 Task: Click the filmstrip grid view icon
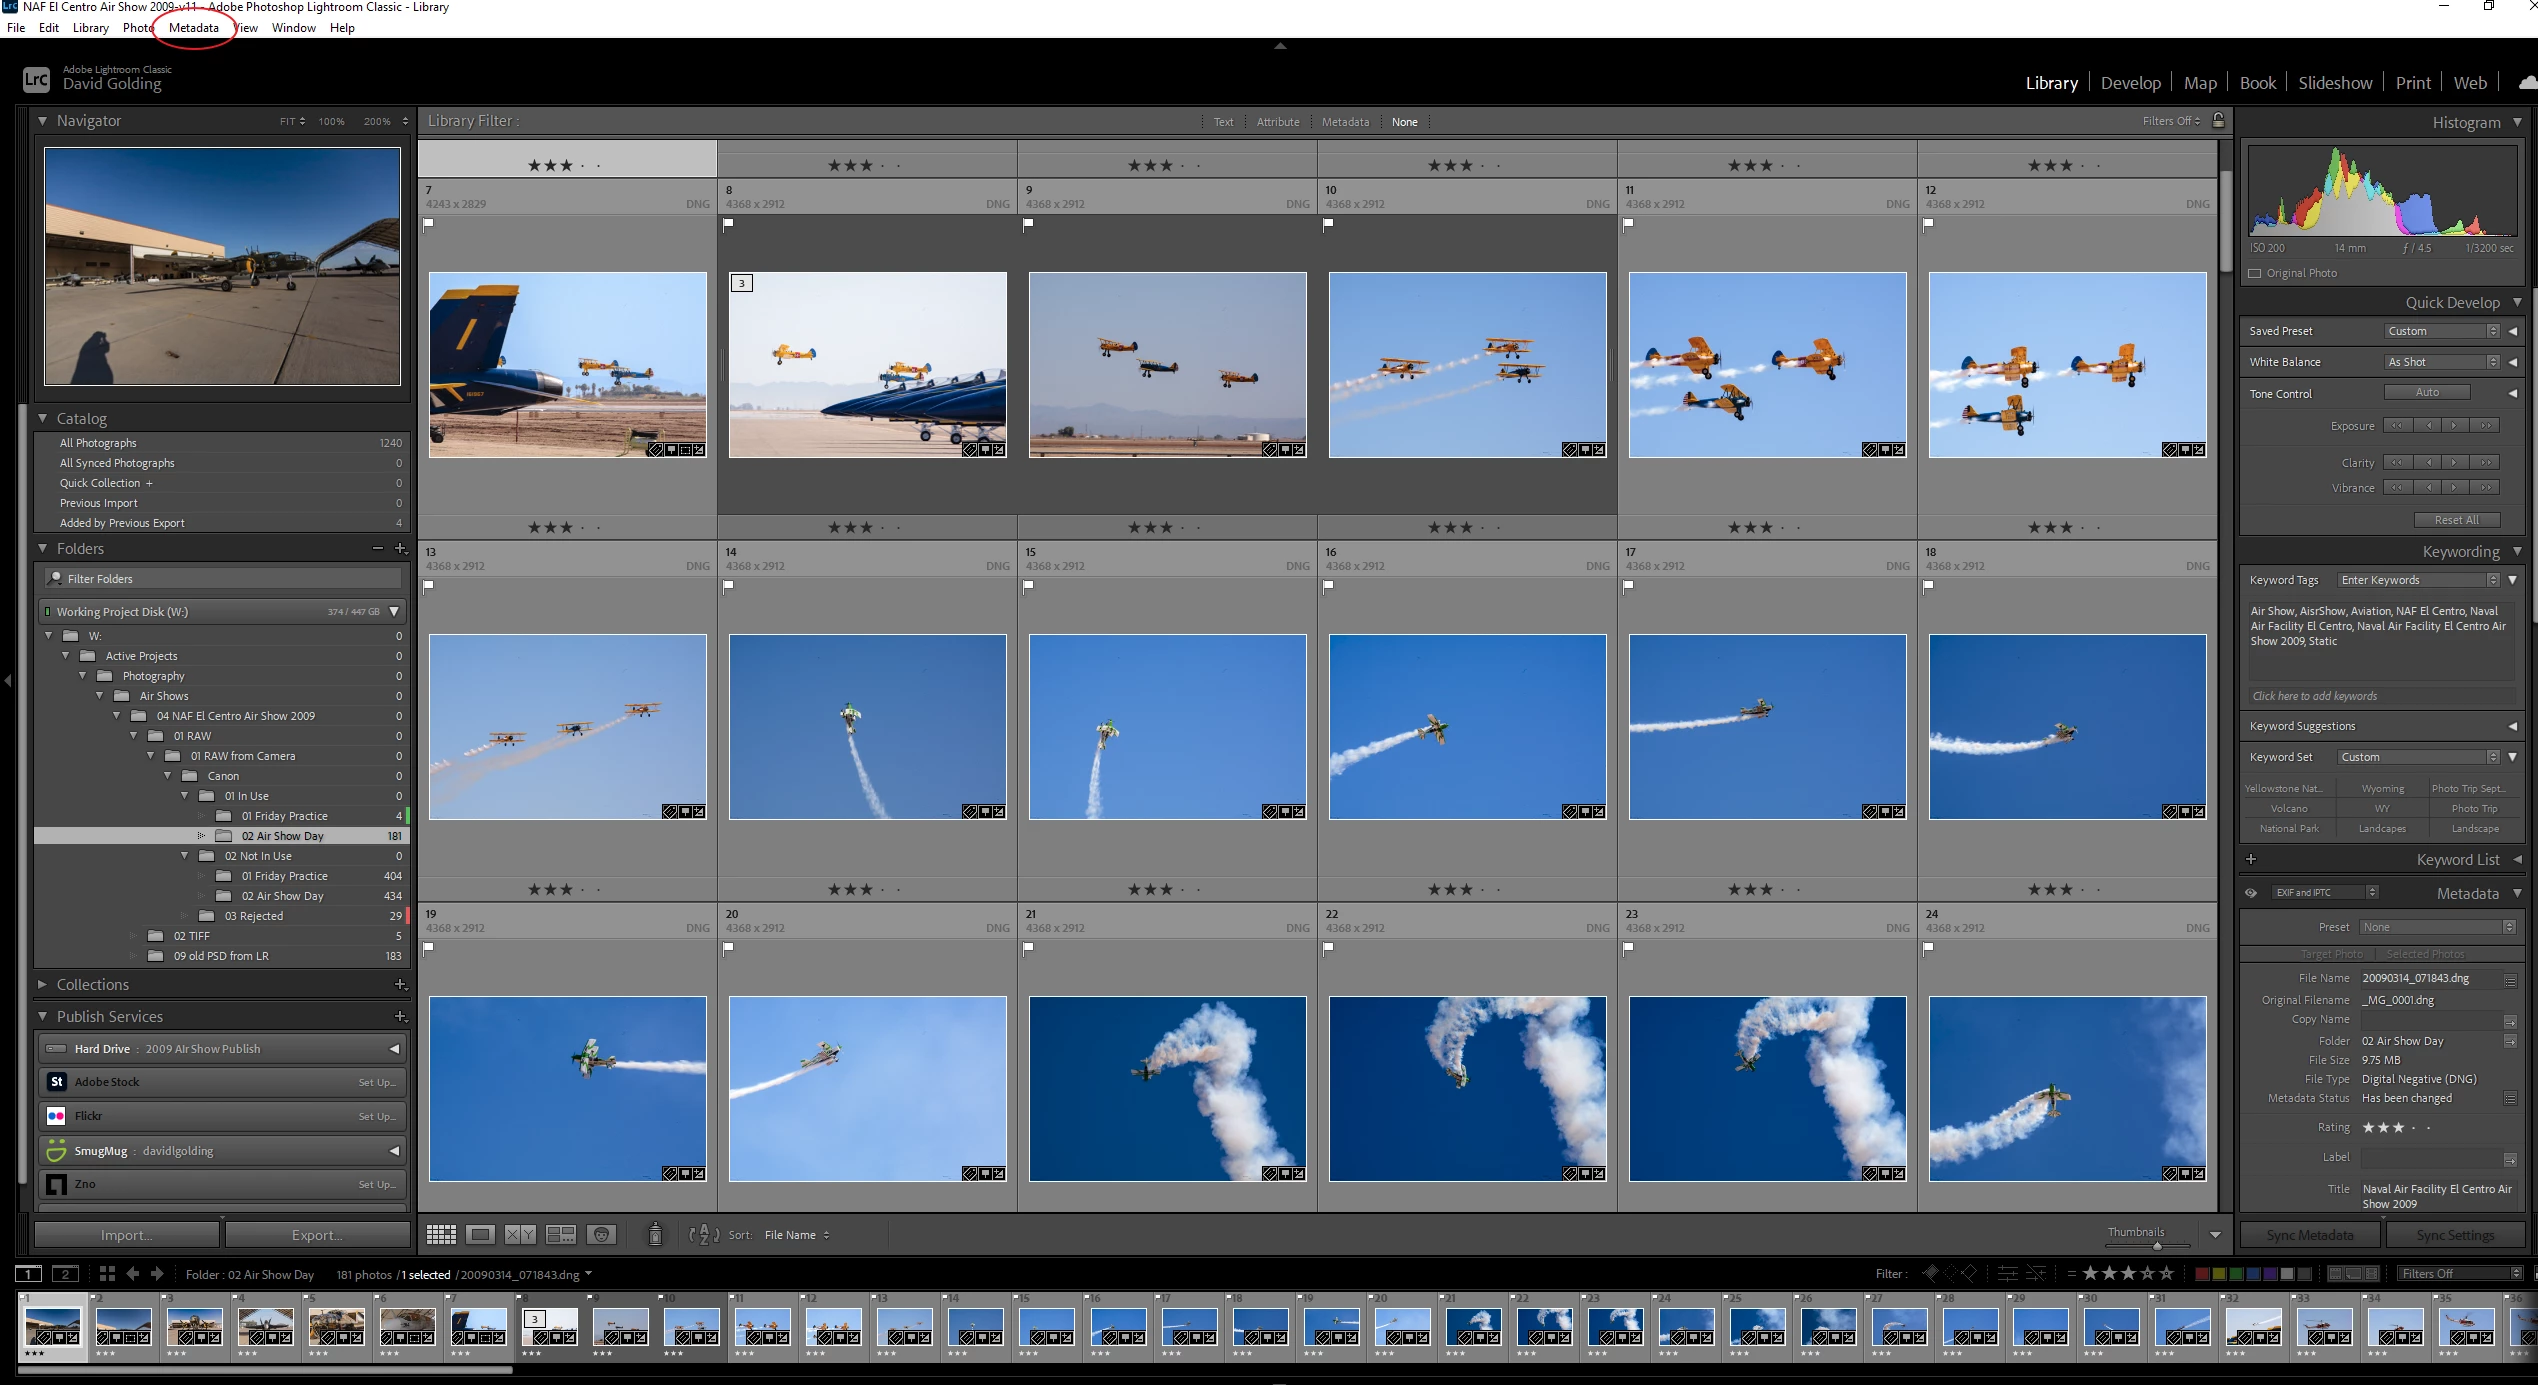coord(107,1273)
